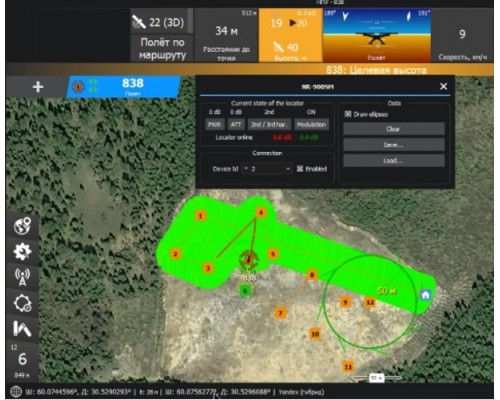Select the 838 vehicle tab

124,87
